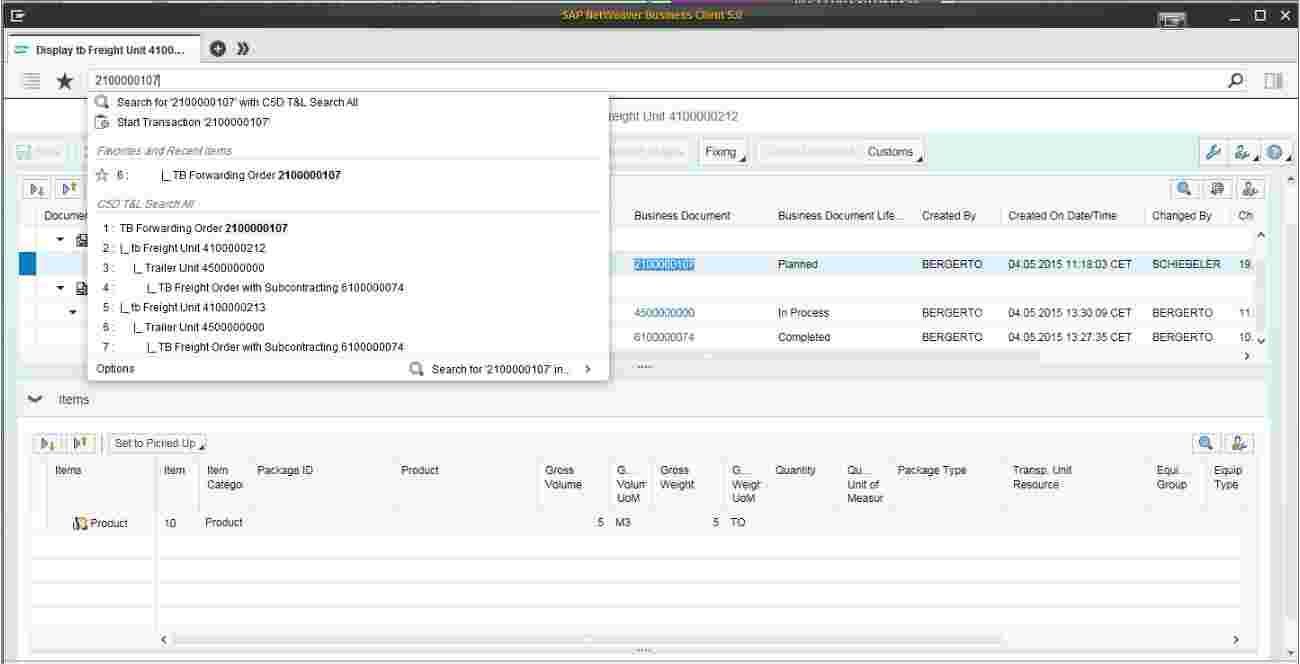This screenshot has height=664, width=1300.
Task: Toggle the side panel icon beside search
Action: (1273, 81)
